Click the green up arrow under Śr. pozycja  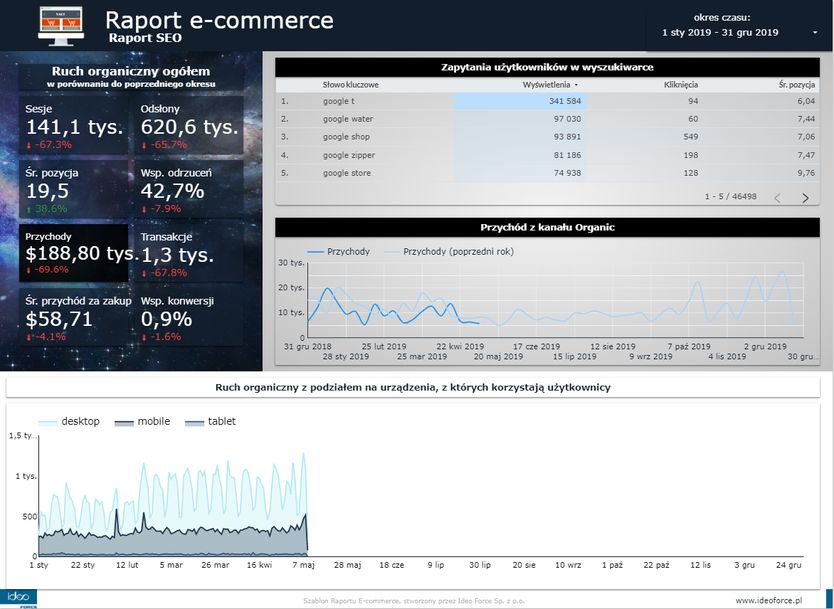[x=29, y=208]
